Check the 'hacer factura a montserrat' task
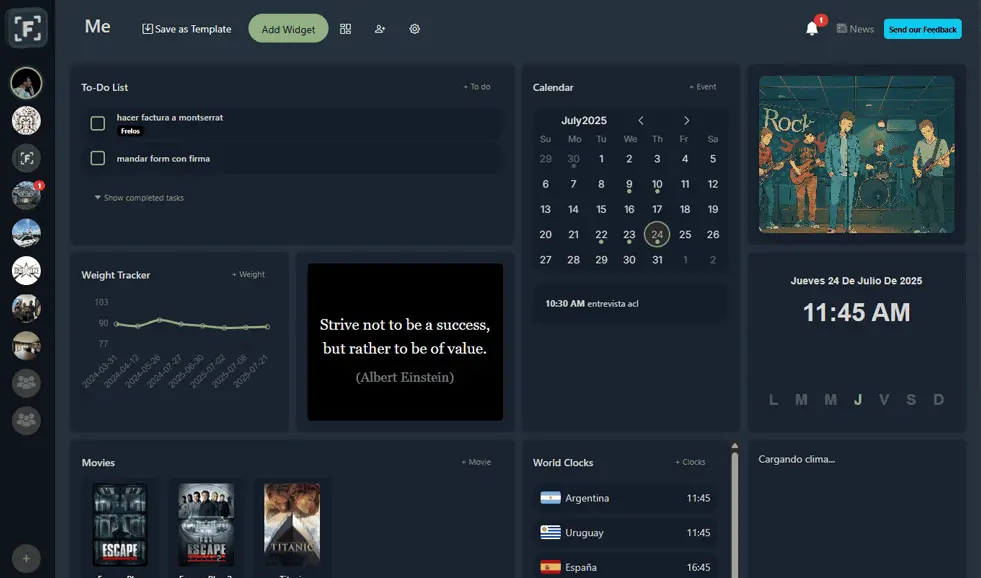981x578 pixels. [x=98, y=123]
